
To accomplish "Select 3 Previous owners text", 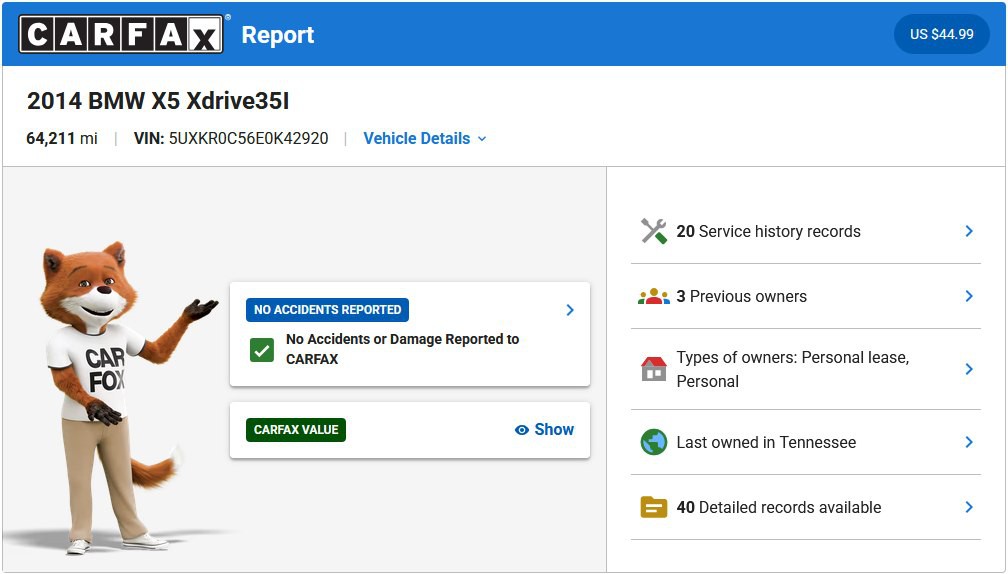I will click(741, 296).
